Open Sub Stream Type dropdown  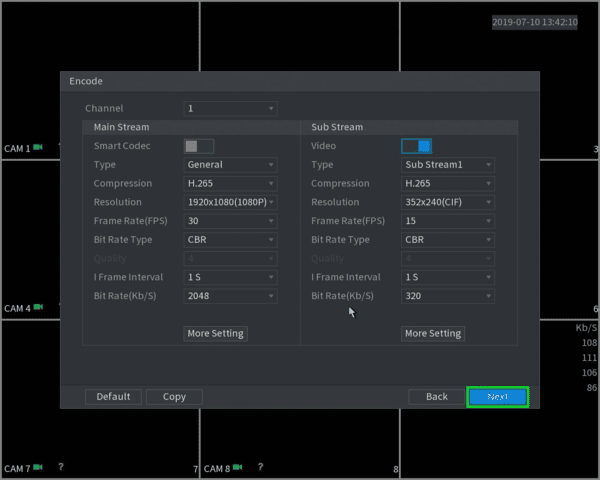tap(448, 165)
